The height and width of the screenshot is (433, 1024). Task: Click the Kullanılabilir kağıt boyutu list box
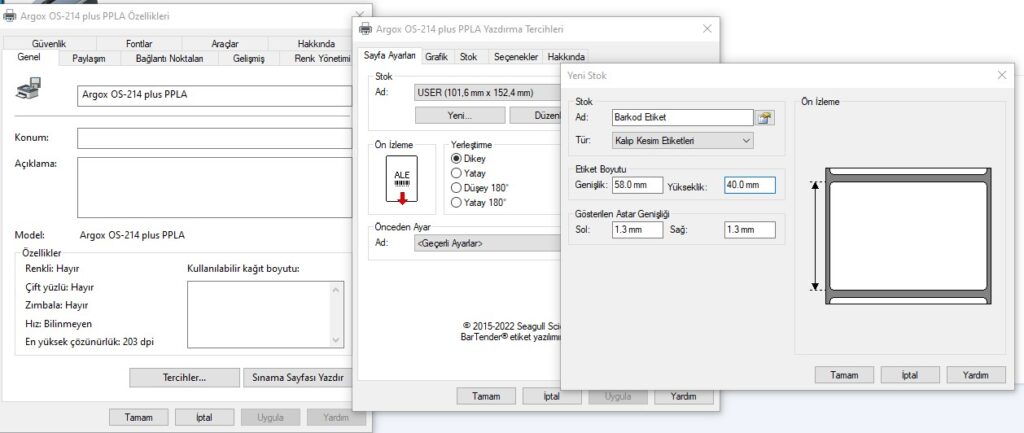pos(265,315)
